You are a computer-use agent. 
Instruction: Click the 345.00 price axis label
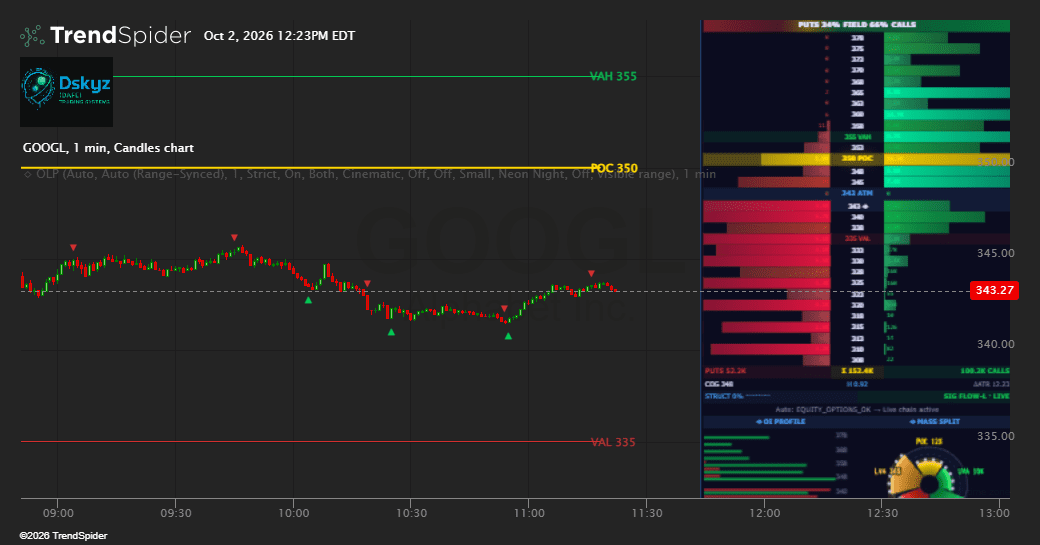click(996, 253)
